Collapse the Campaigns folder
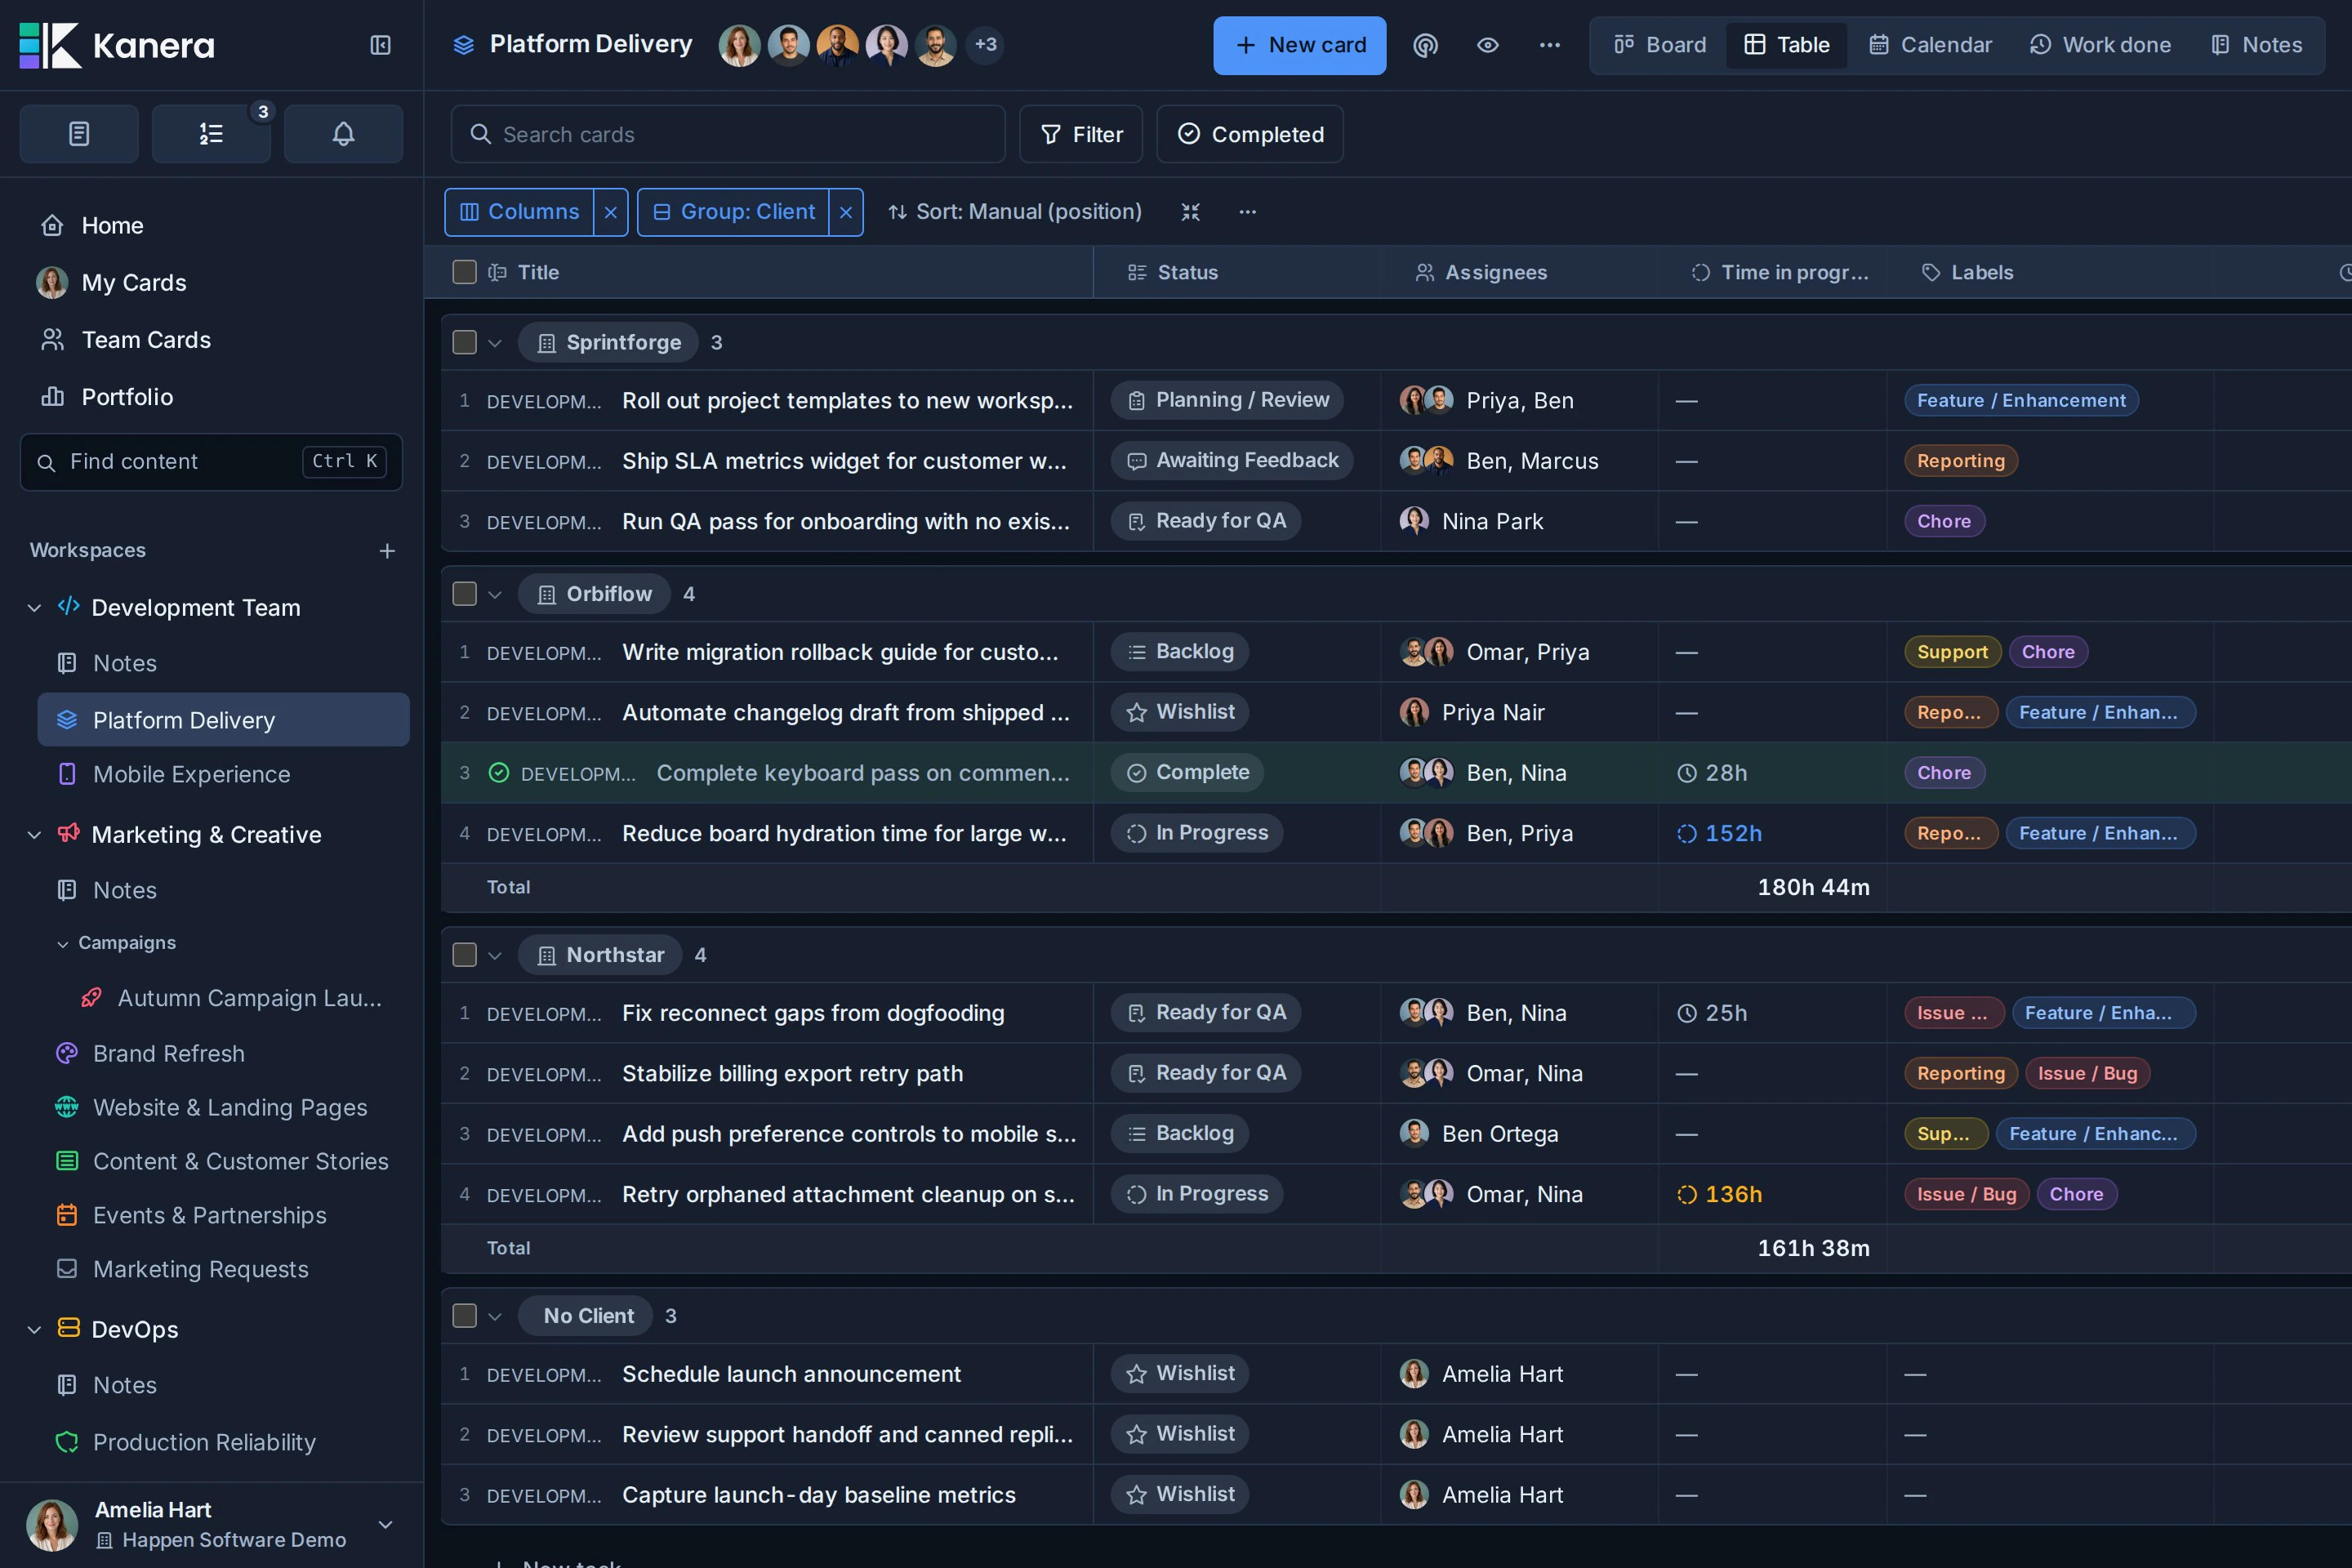The image size is (2352, 1568). pos(63,944)
